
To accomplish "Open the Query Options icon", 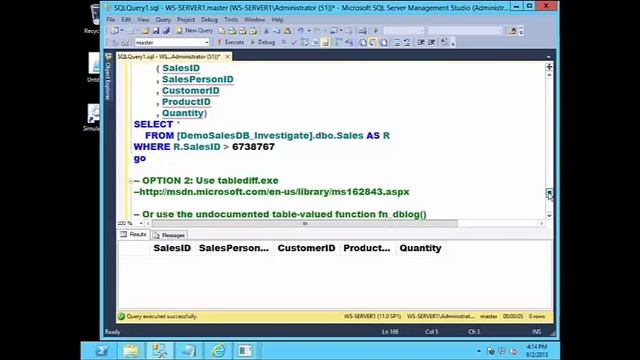I will coord(315,42).
